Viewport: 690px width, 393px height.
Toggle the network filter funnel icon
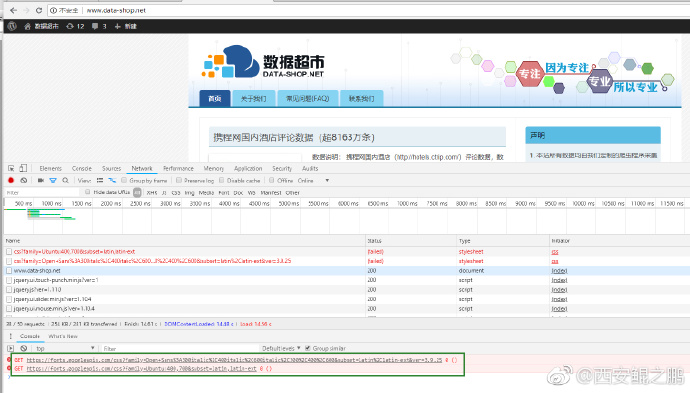pyautogui.click(x=53, y=180)
